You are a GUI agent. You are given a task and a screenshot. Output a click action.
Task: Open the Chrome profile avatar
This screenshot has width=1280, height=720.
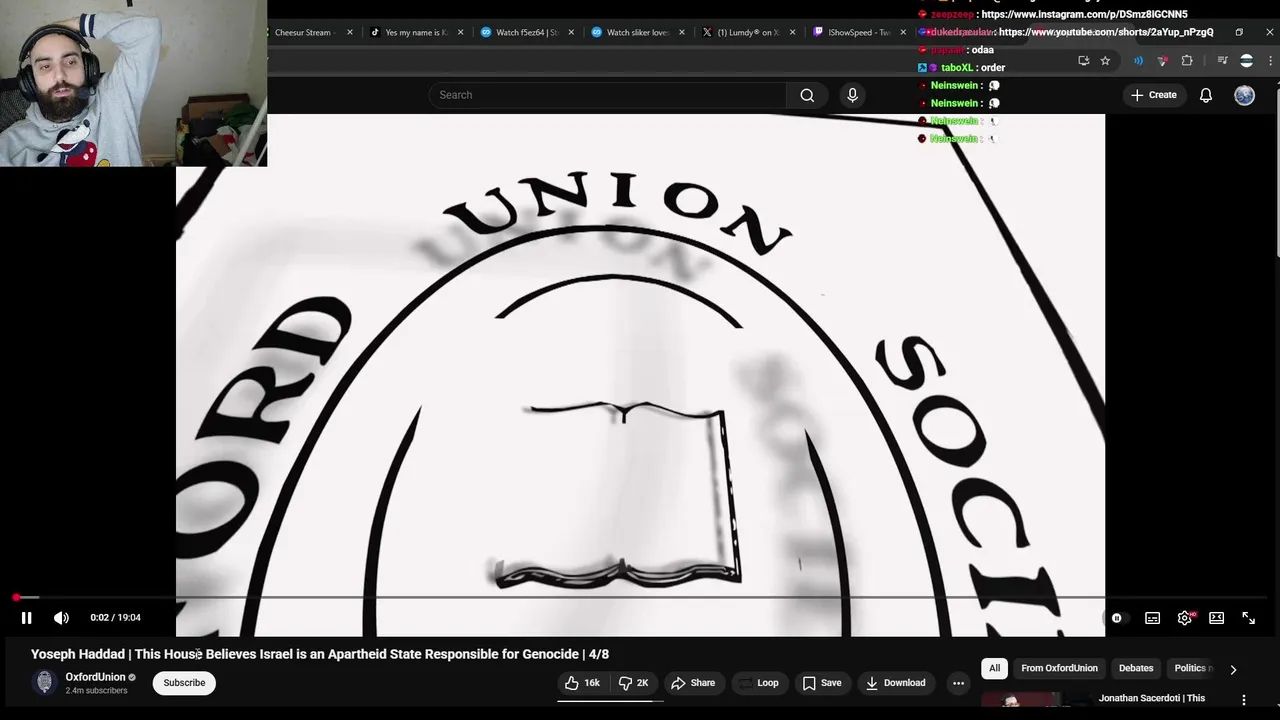coord(1246,61)
